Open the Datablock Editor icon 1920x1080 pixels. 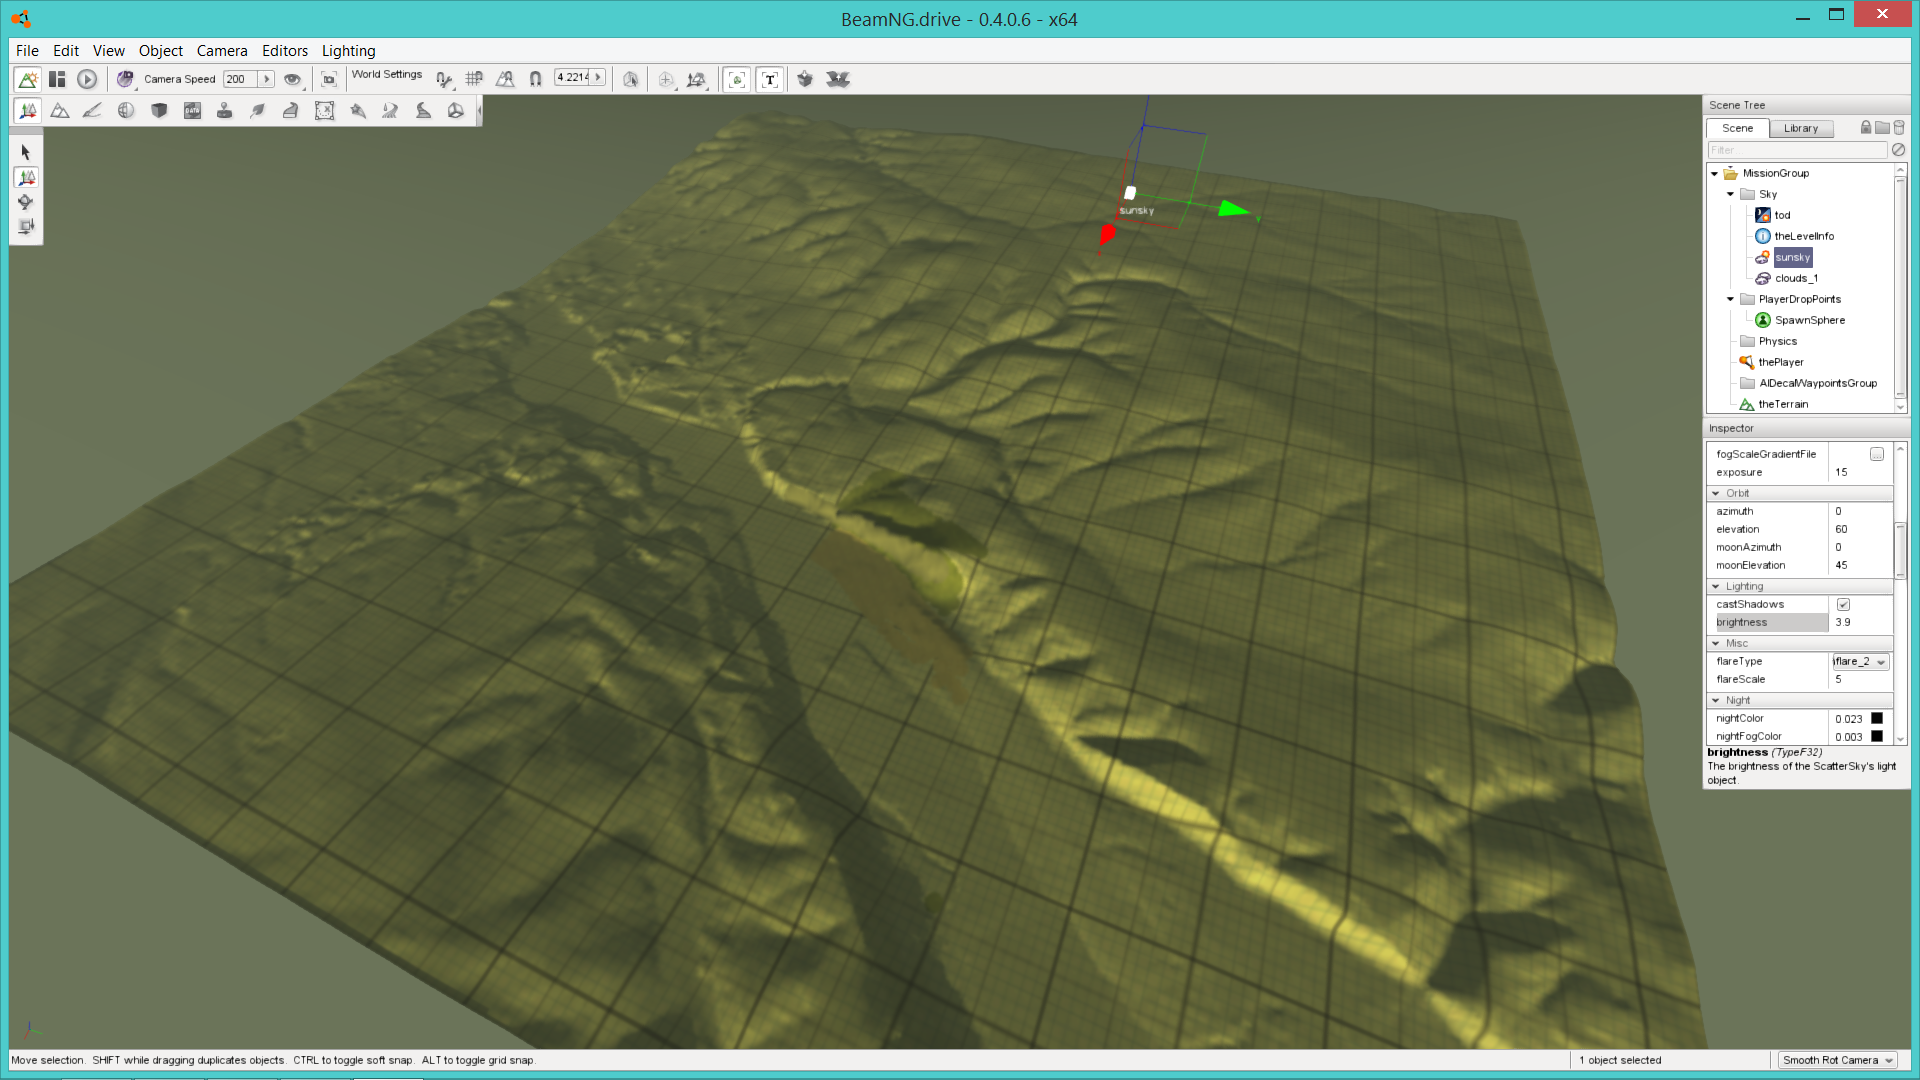192,111
